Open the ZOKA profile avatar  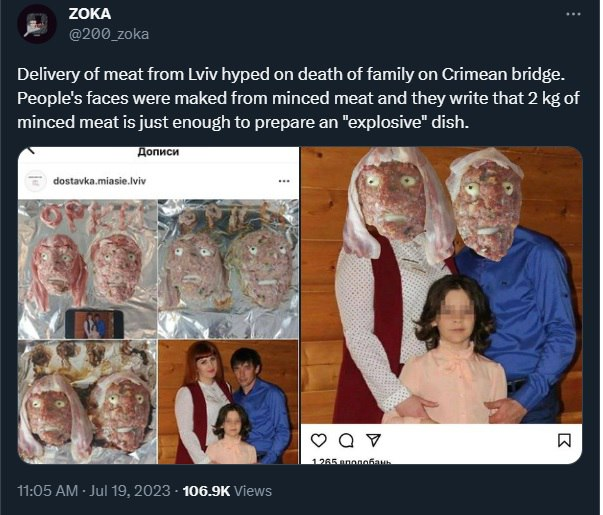point(37,24)
